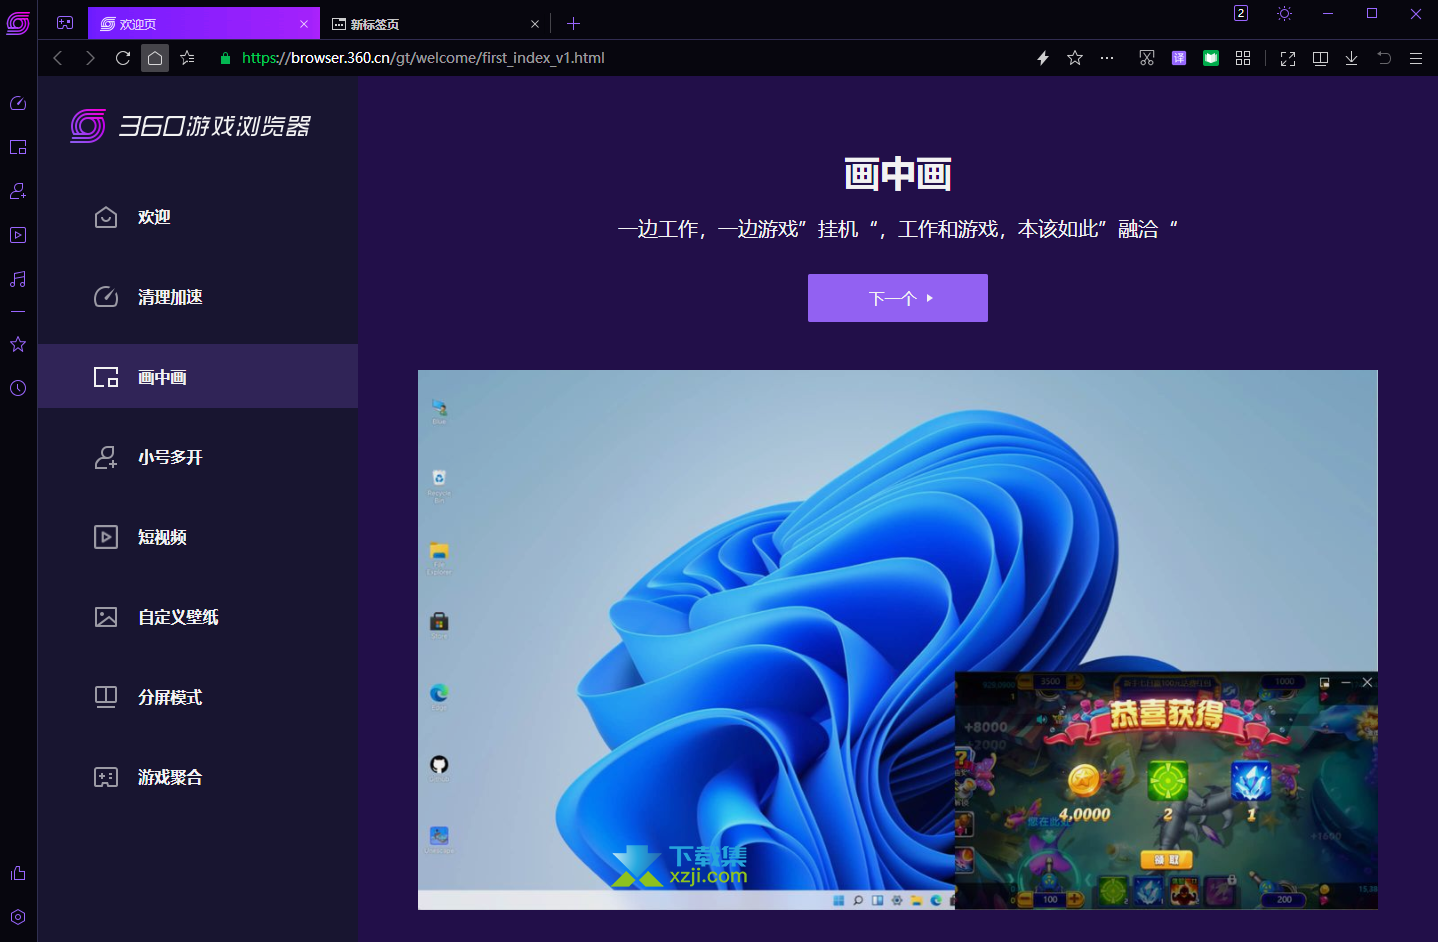Click the 360游戏浏览器 logo
1438x942 pixels.
pos(190,126)
